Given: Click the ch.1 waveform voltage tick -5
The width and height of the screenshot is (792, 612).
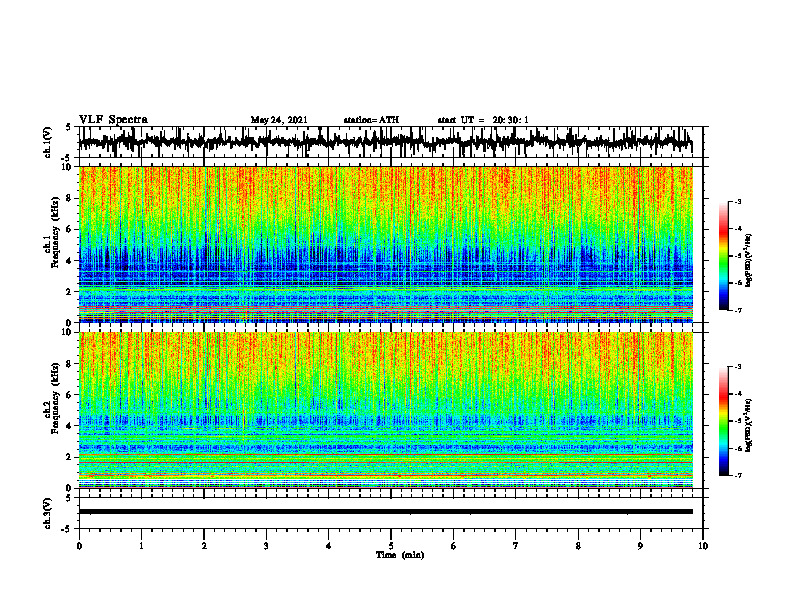Looking at the screenshot, I should 67,159.
